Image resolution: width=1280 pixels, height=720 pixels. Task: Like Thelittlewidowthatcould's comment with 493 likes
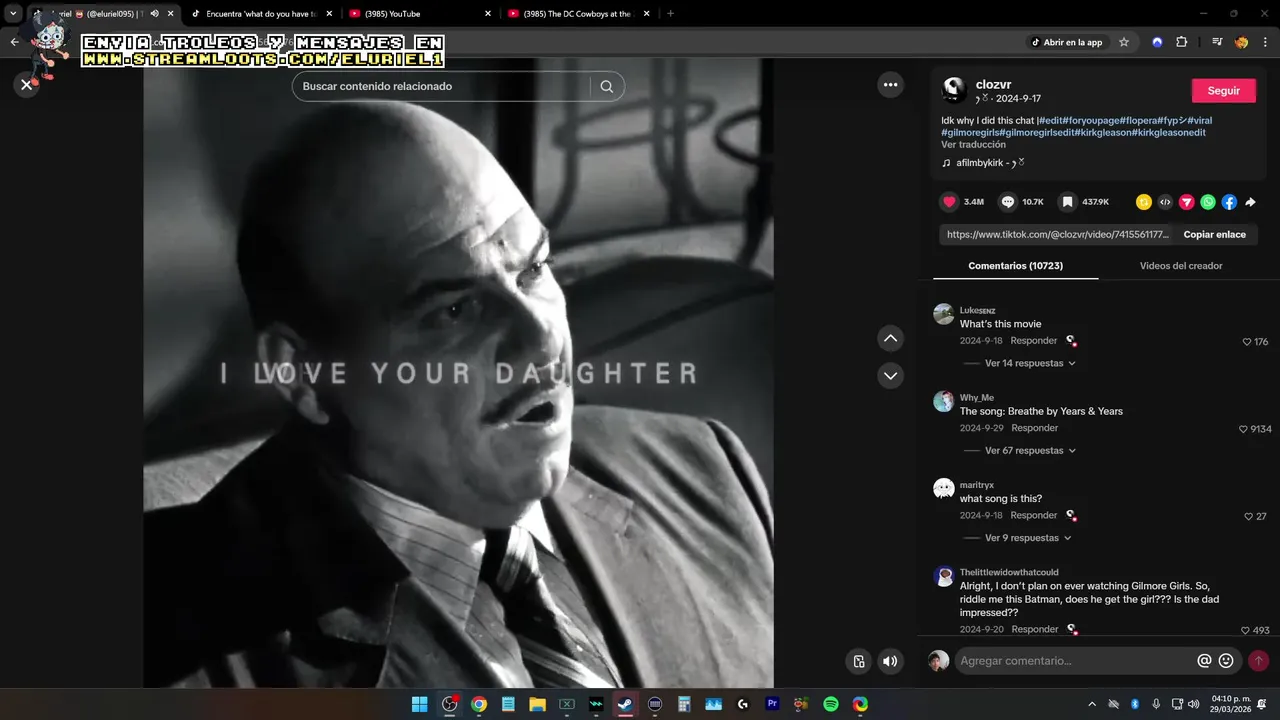(x=1245, y=631)
